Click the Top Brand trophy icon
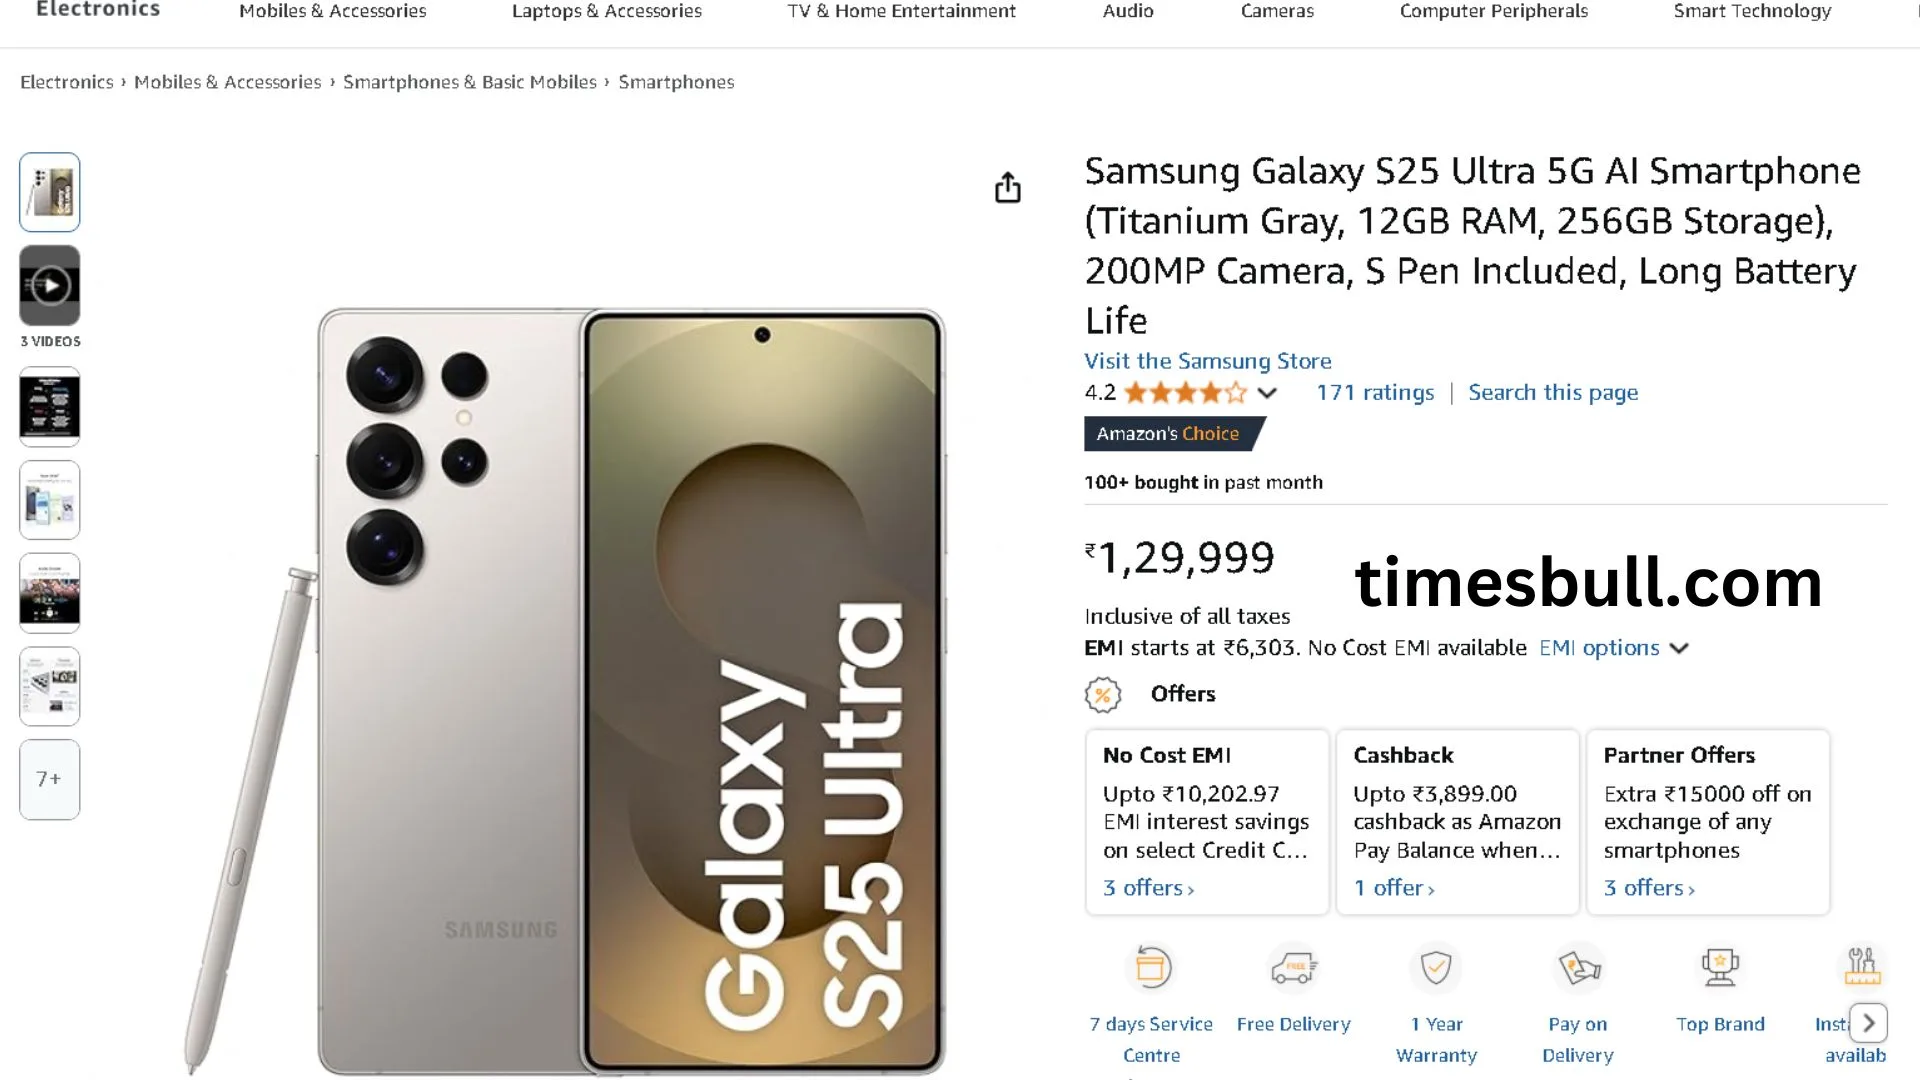Screen dimensions: 1920x1080 click(1720, 968)
